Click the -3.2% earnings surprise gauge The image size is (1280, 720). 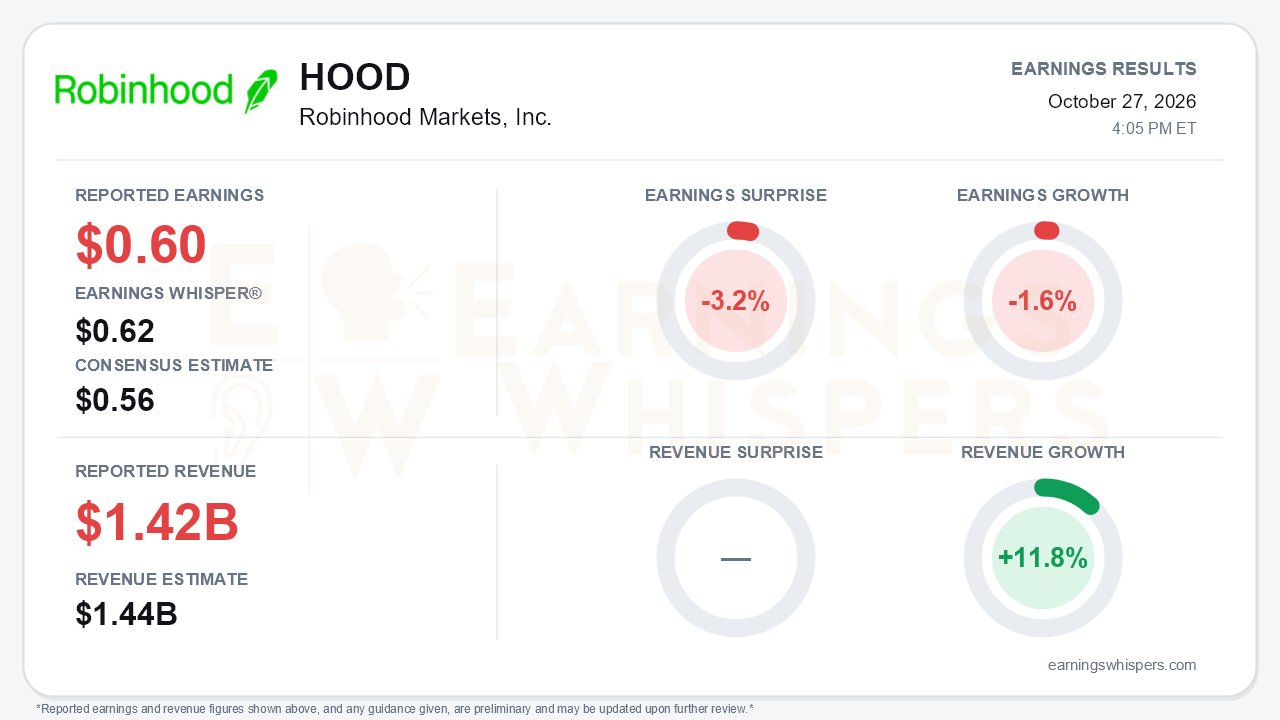click(736, 301)
